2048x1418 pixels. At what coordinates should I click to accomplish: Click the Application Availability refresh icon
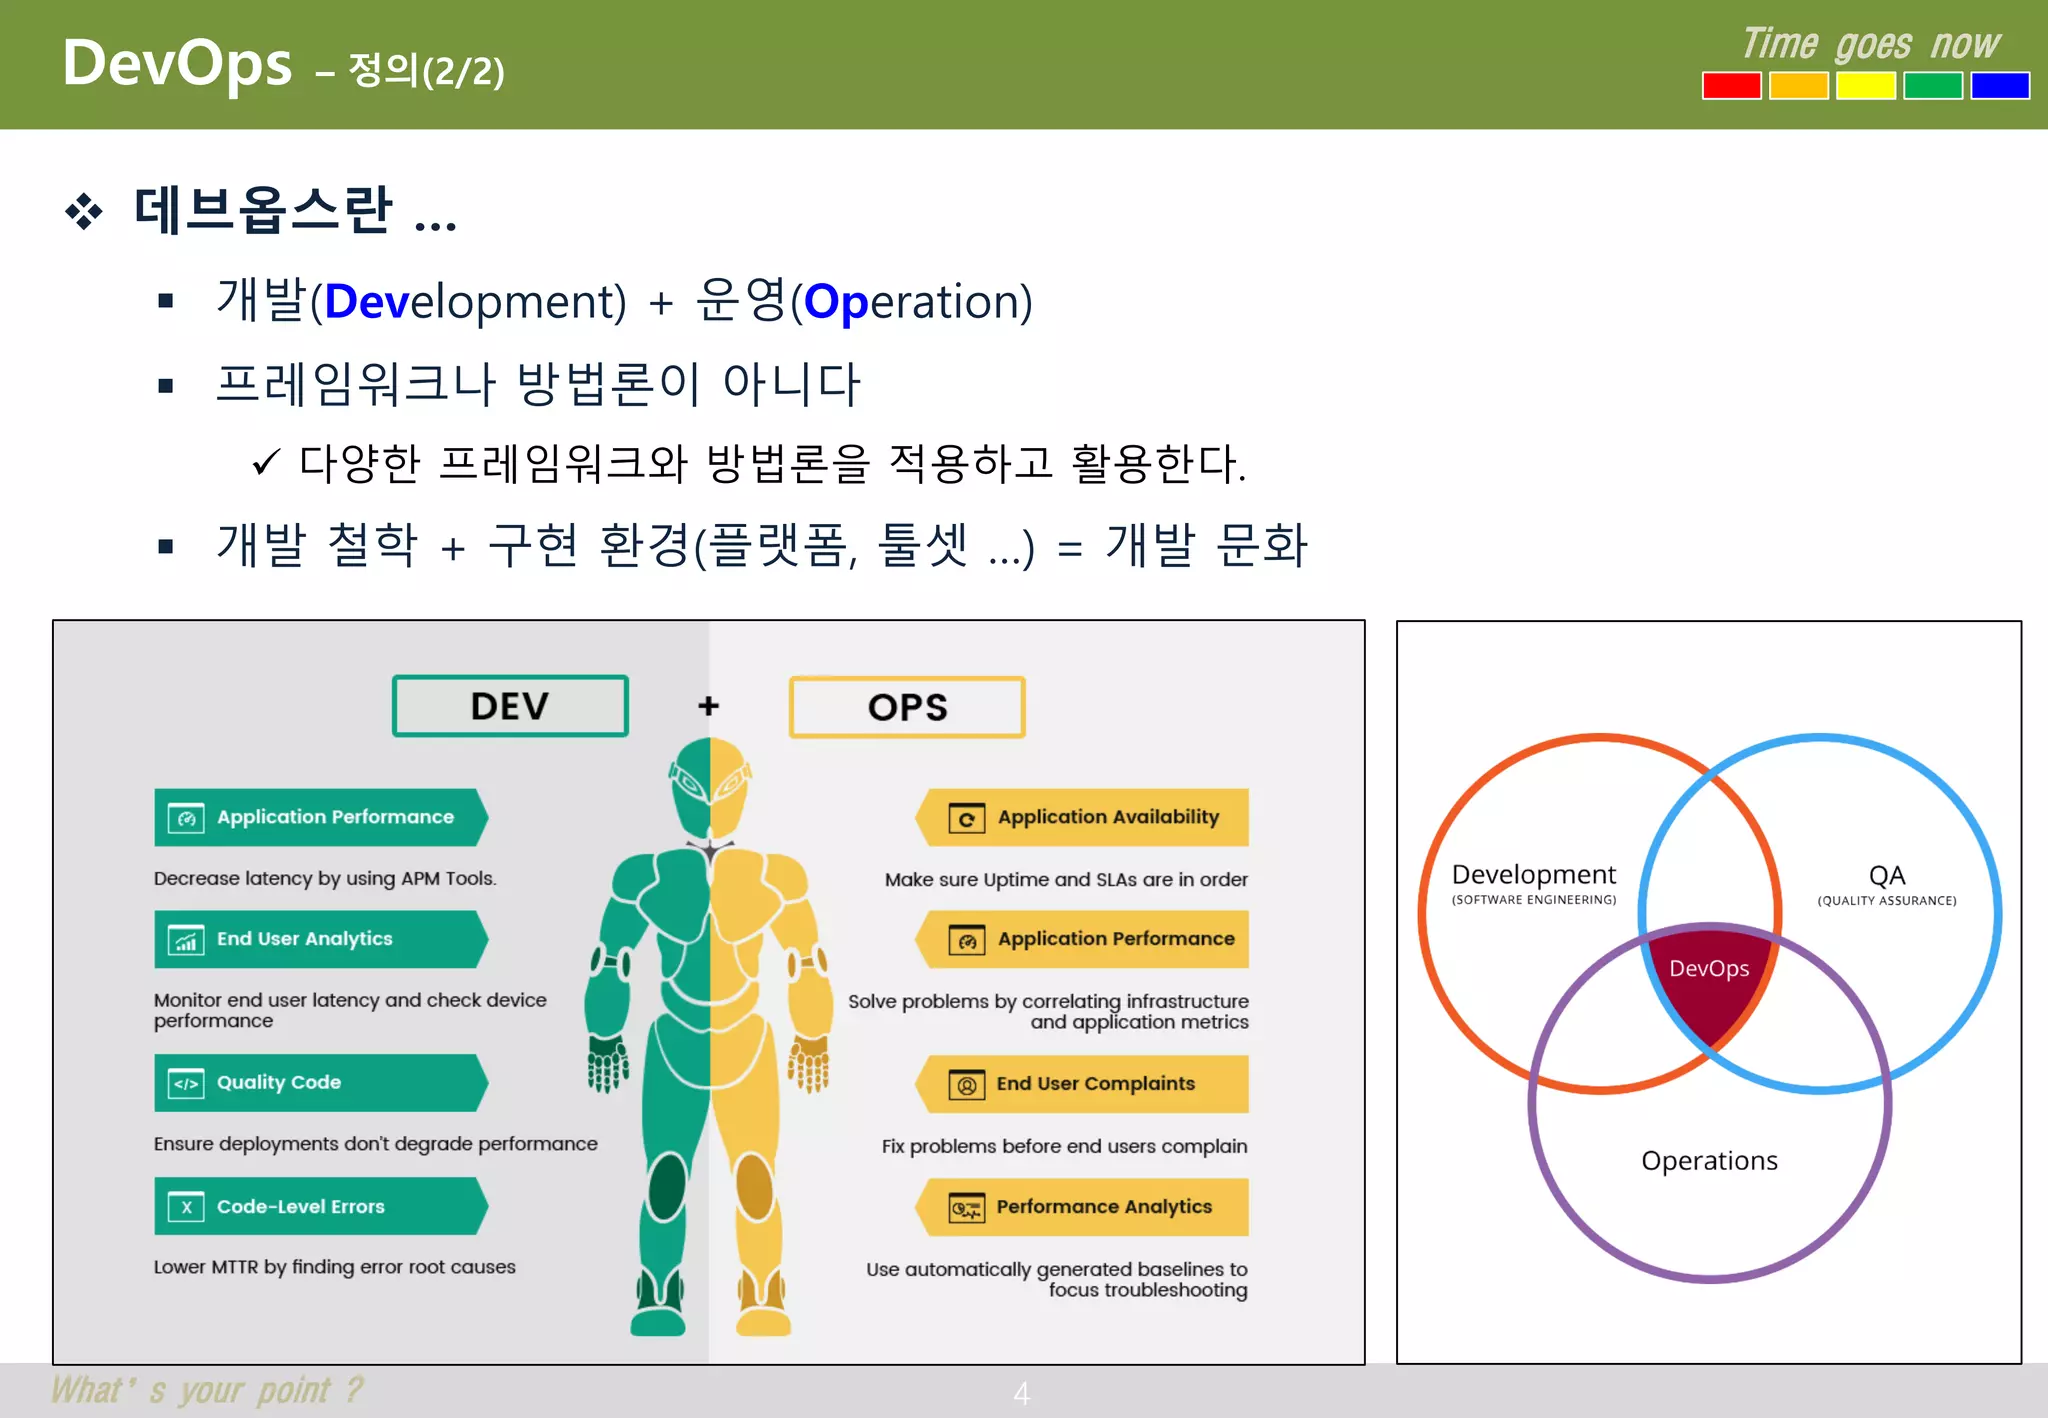pos(966,819)
